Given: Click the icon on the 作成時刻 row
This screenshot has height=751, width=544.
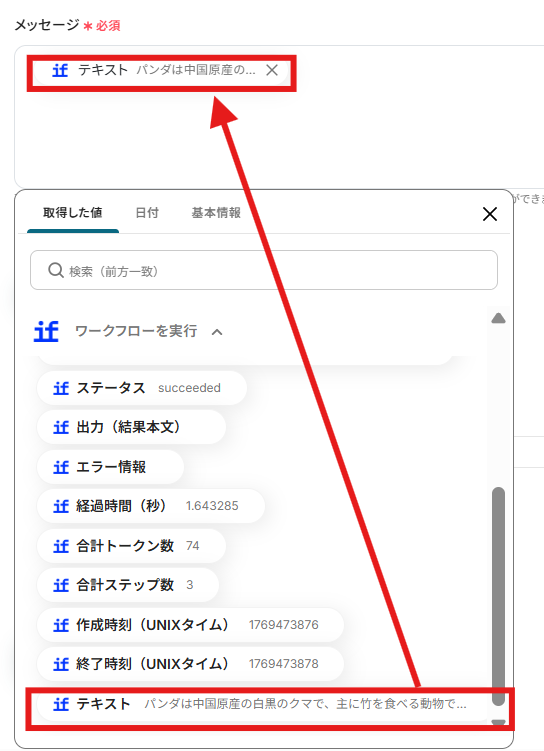Looking at the screenshot, I should (61, 625).
